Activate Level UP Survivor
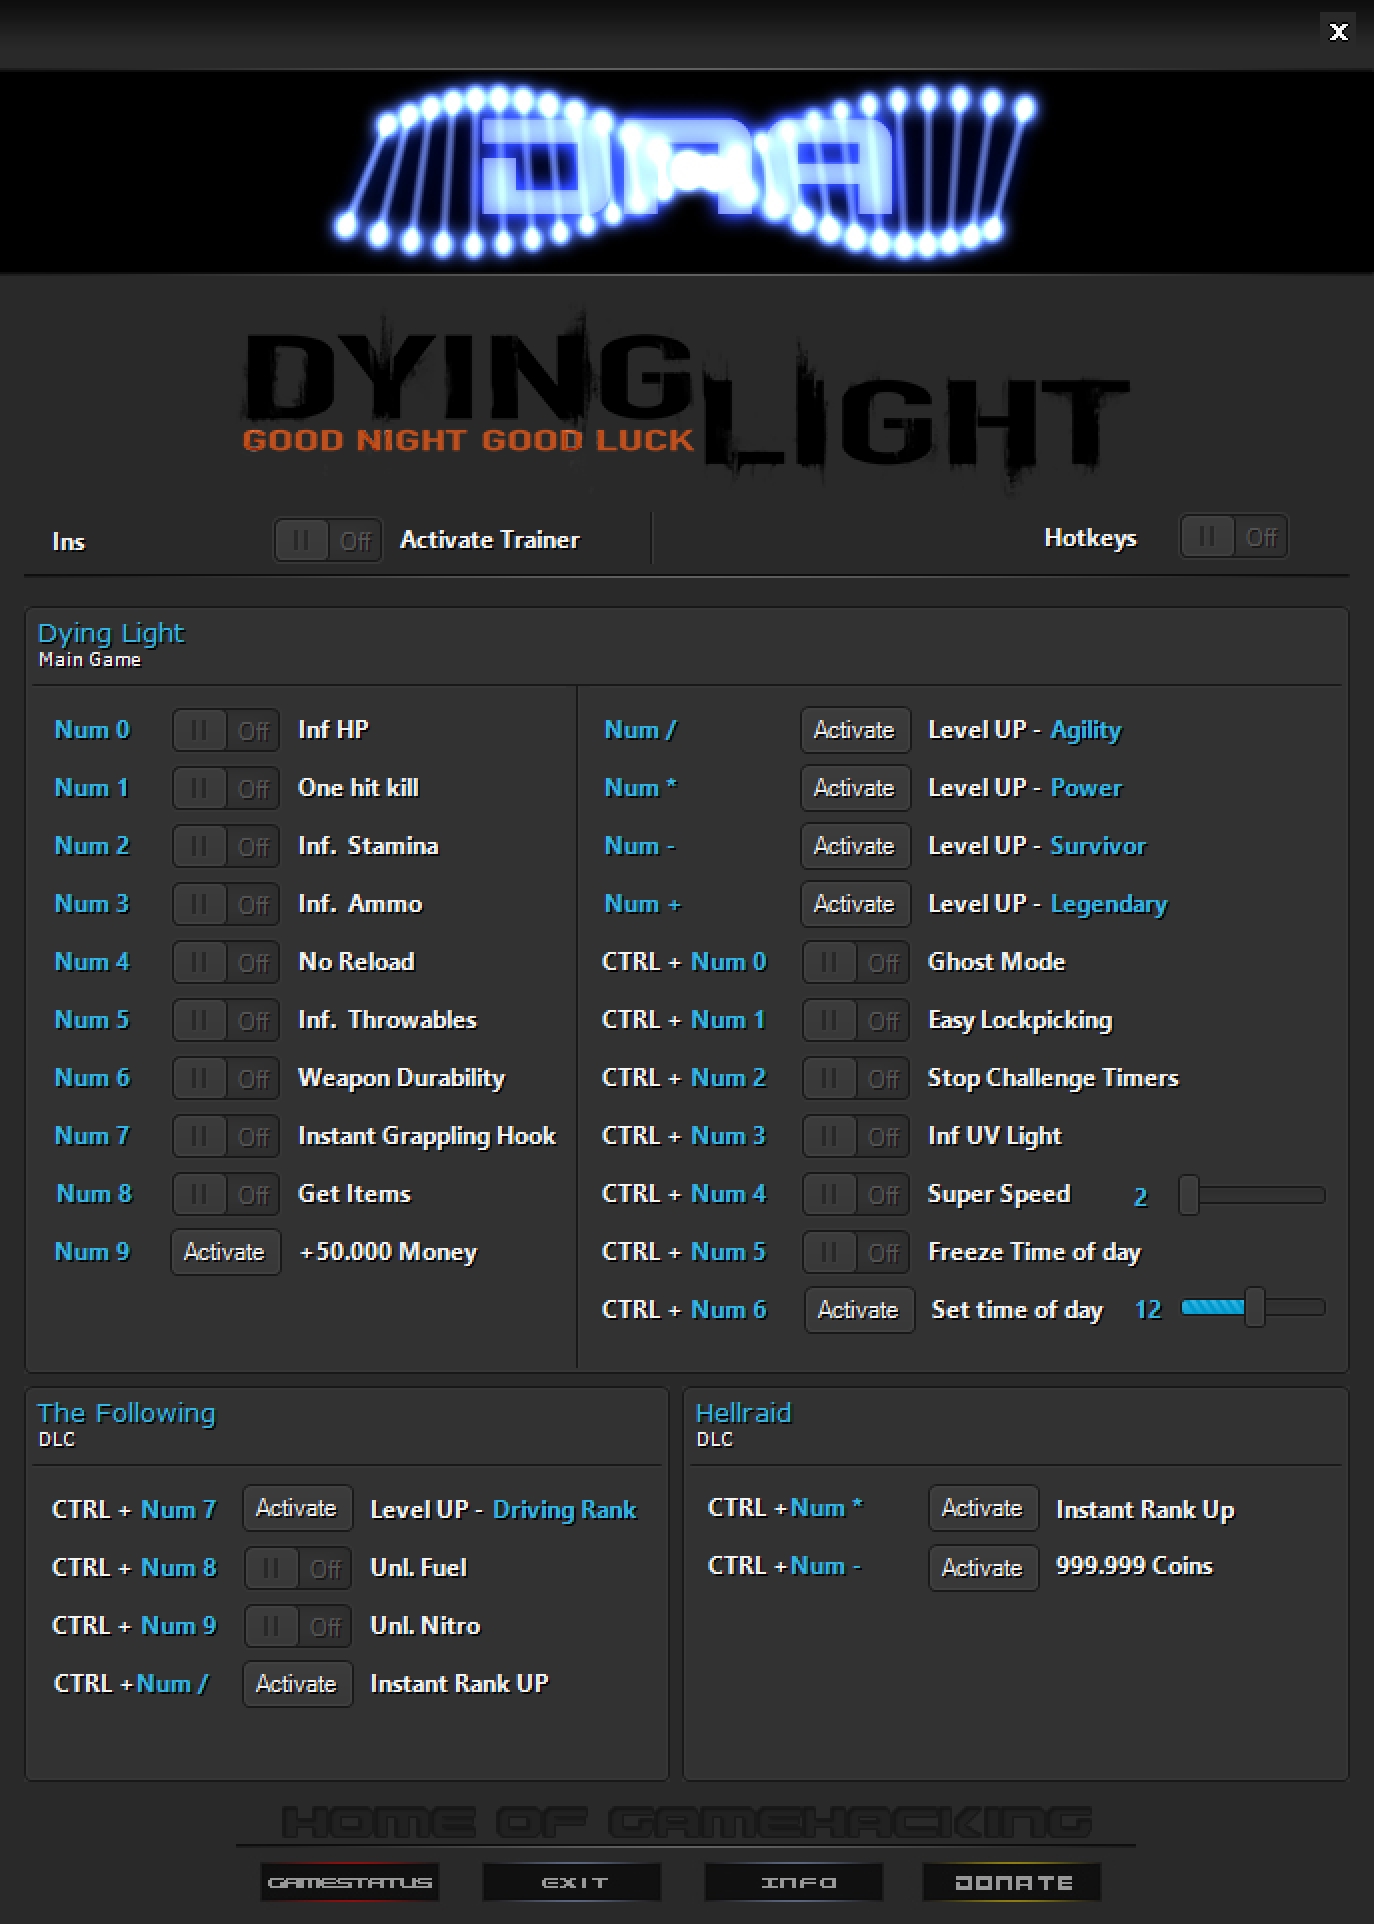This screenshot has height=1924, width=1374. [855, 846]
